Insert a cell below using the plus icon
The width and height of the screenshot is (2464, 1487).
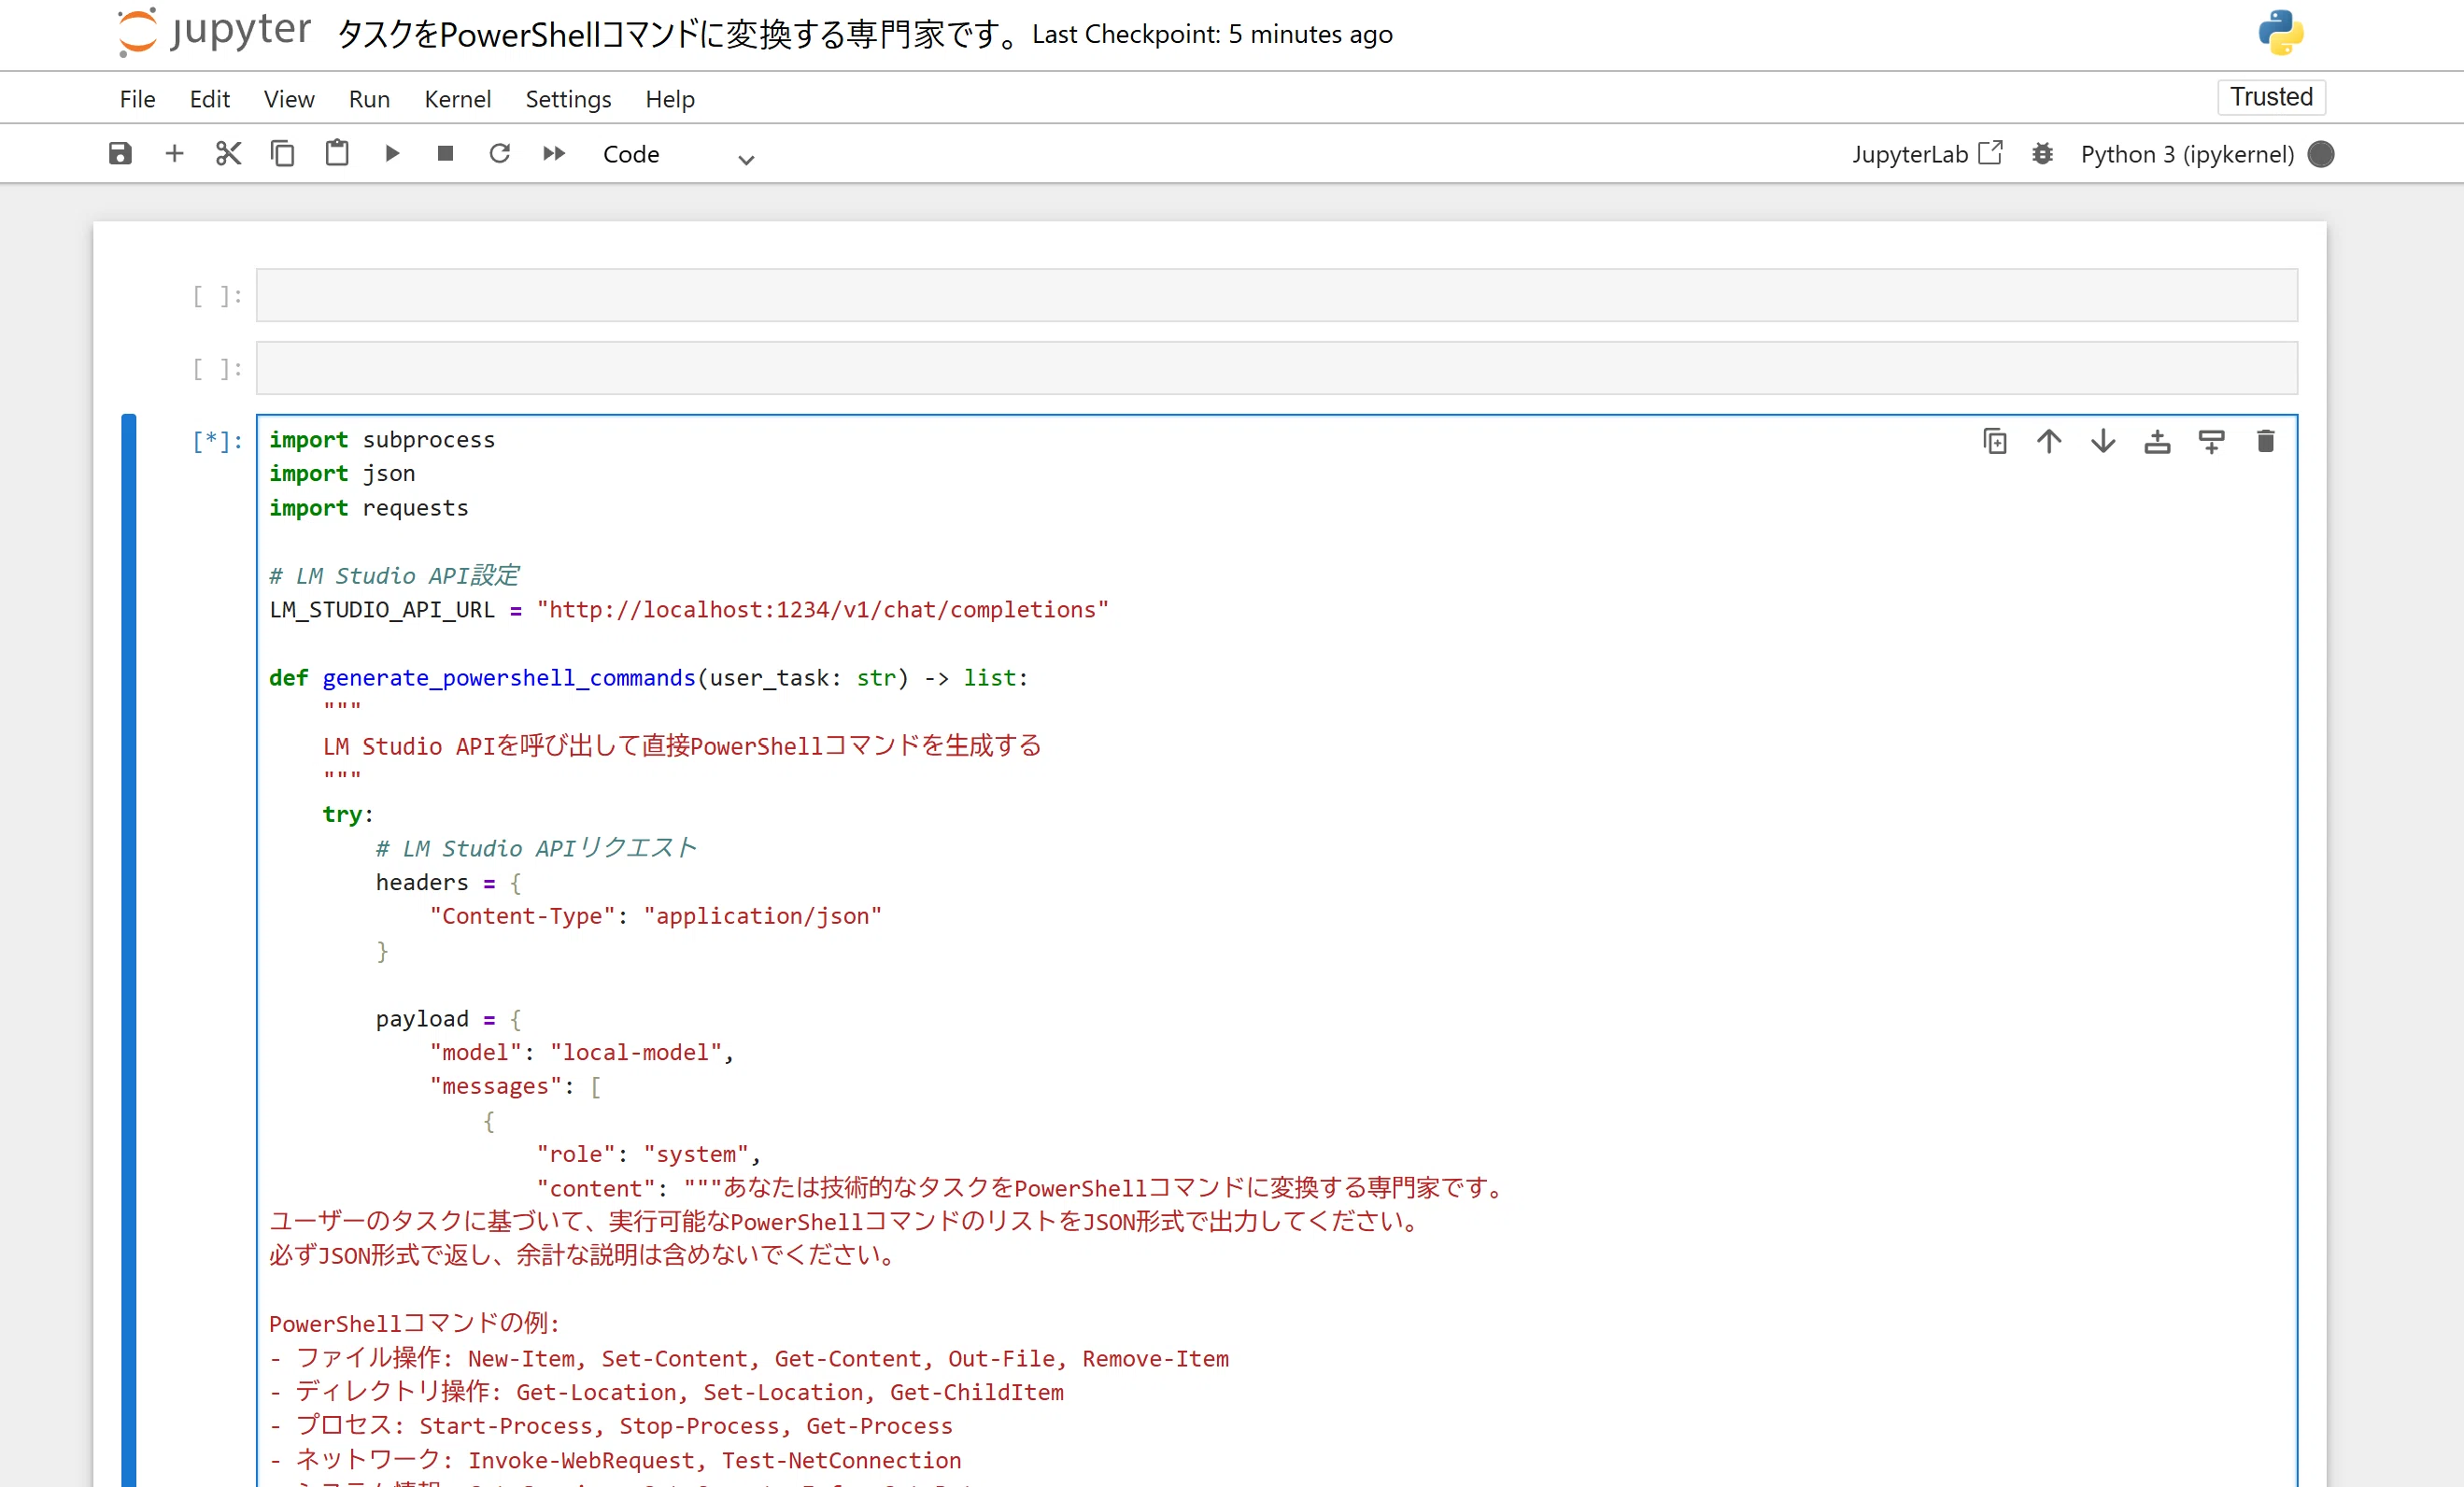[x=174, y=154]
